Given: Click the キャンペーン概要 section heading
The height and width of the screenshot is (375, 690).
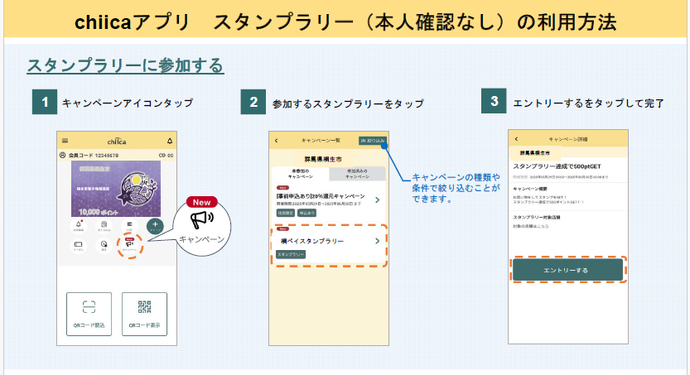Looking at the screenshot, I should 530,189.
